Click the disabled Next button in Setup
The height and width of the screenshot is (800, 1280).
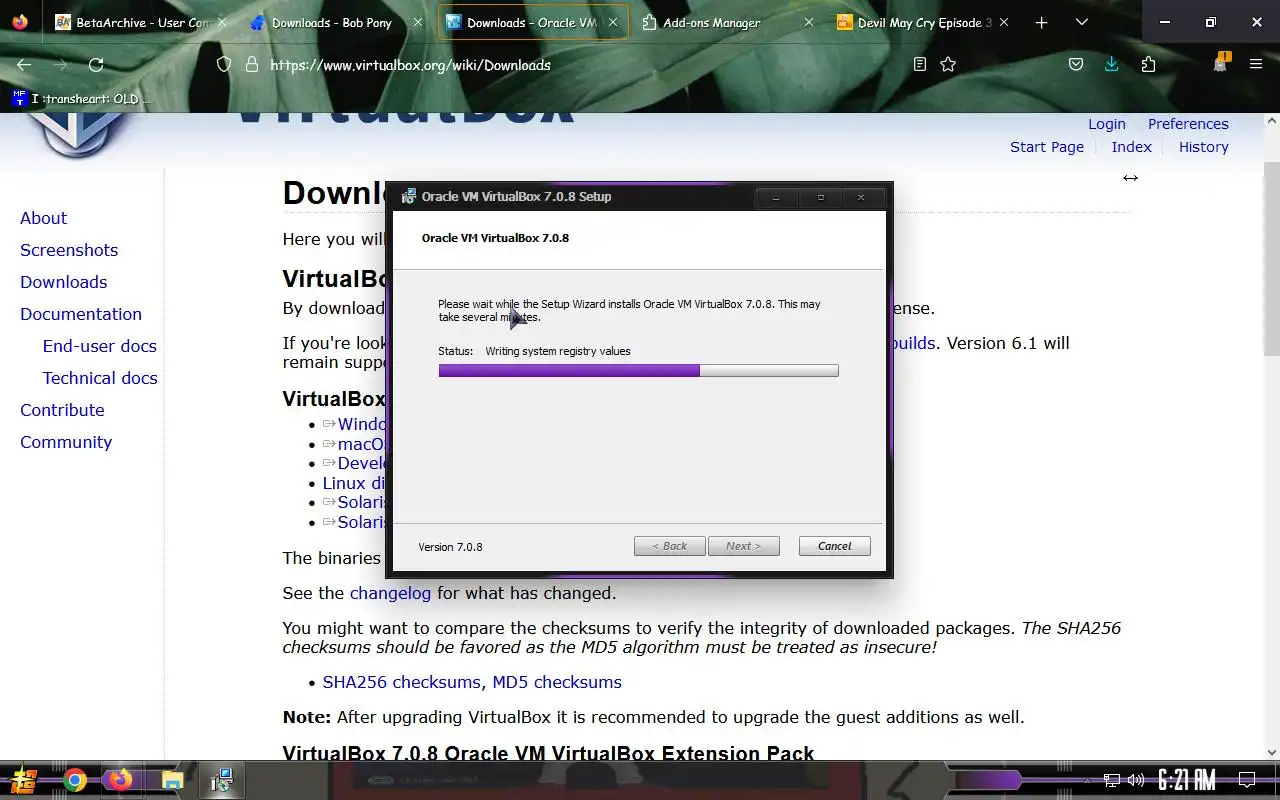point(743,546)
